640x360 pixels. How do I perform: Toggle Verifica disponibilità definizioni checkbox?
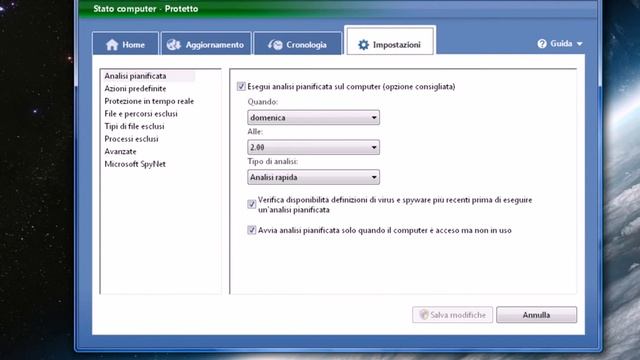tap(251, 204)
